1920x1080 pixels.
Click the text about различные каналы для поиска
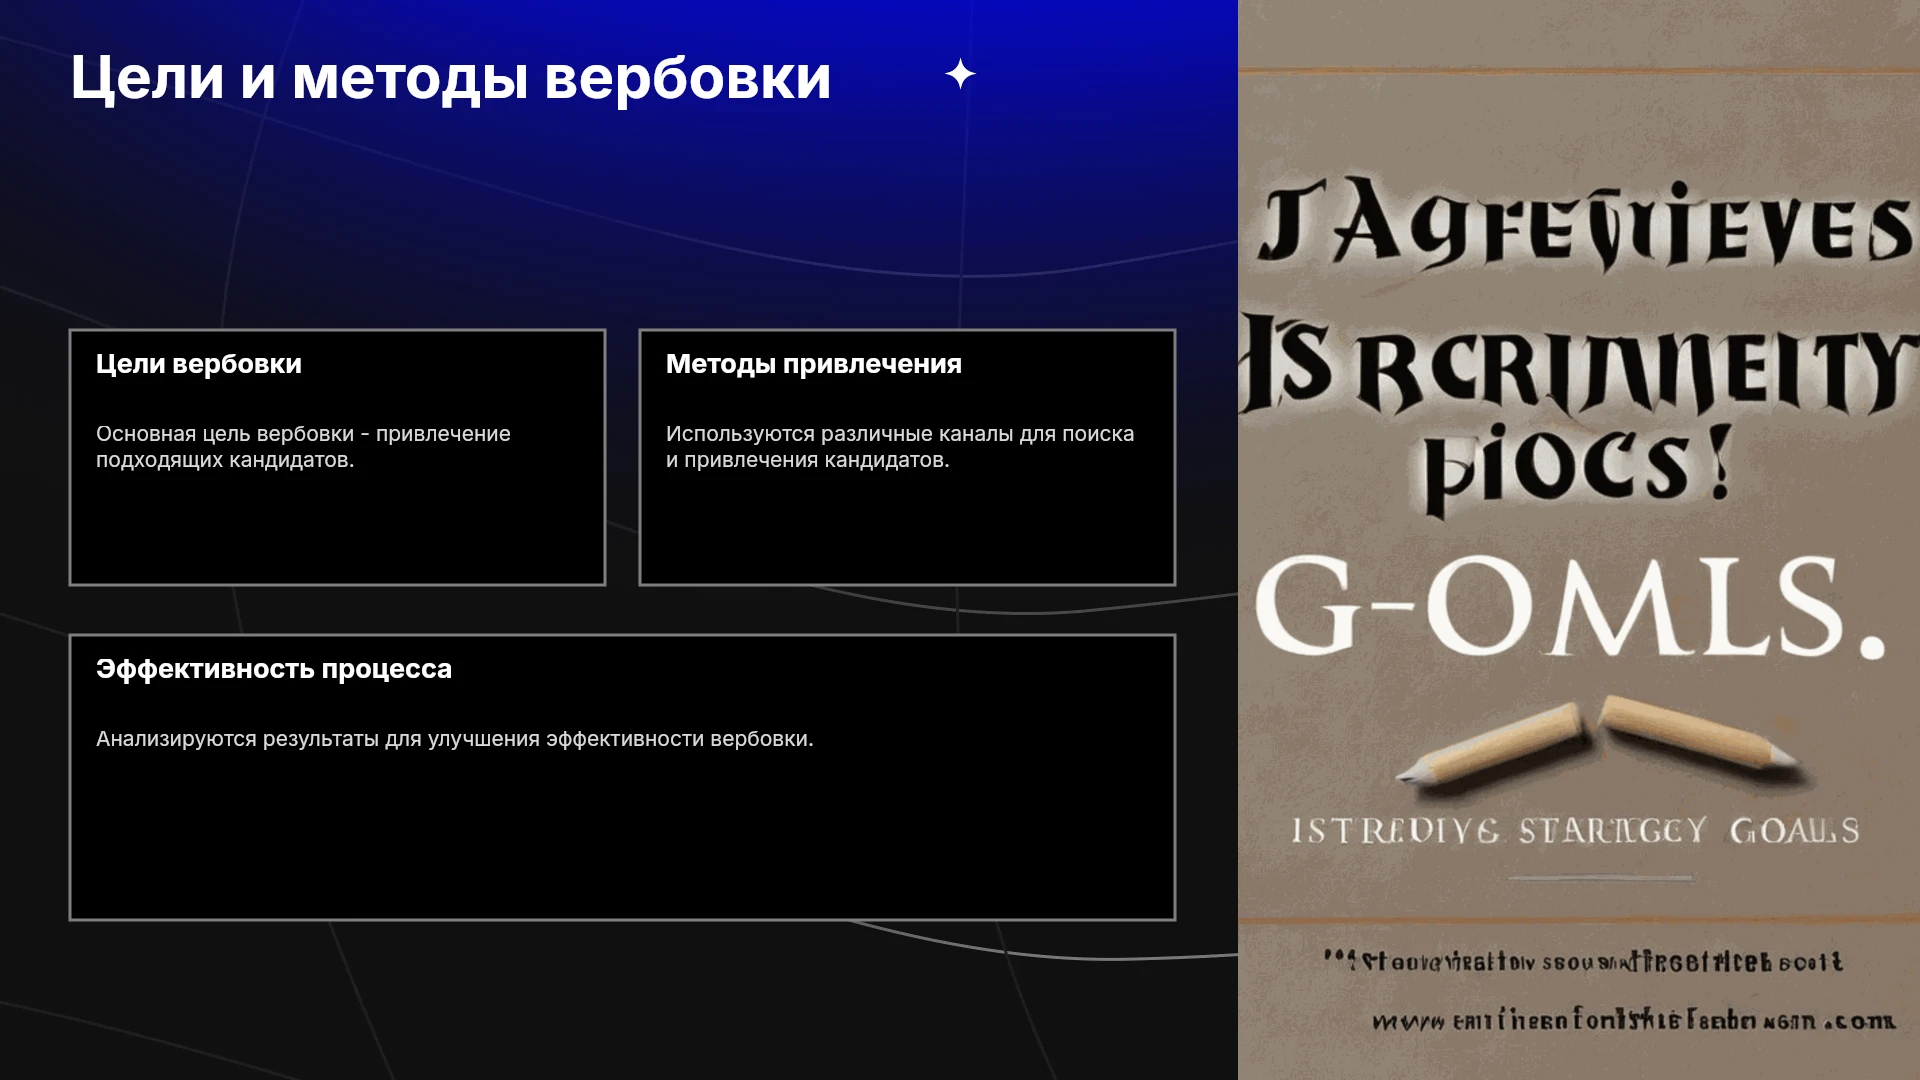[x=900, y=447]
